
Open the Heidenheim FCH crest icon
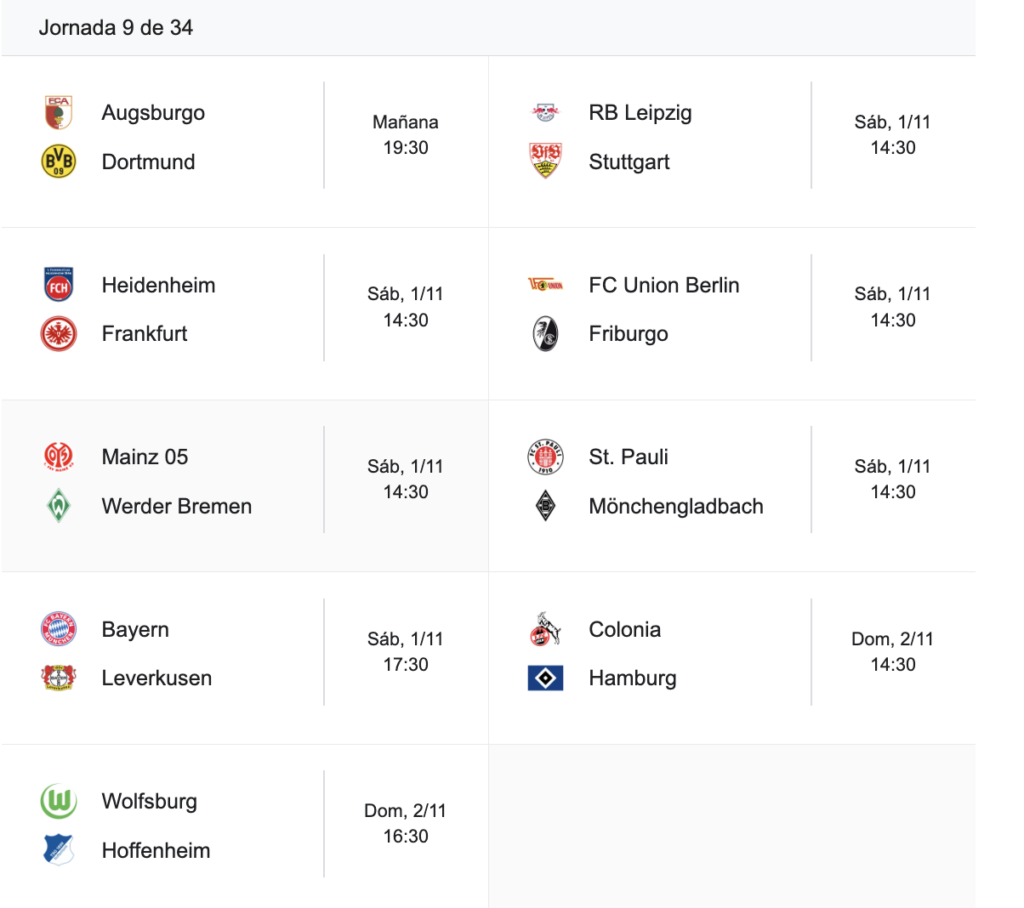point(58,285)
